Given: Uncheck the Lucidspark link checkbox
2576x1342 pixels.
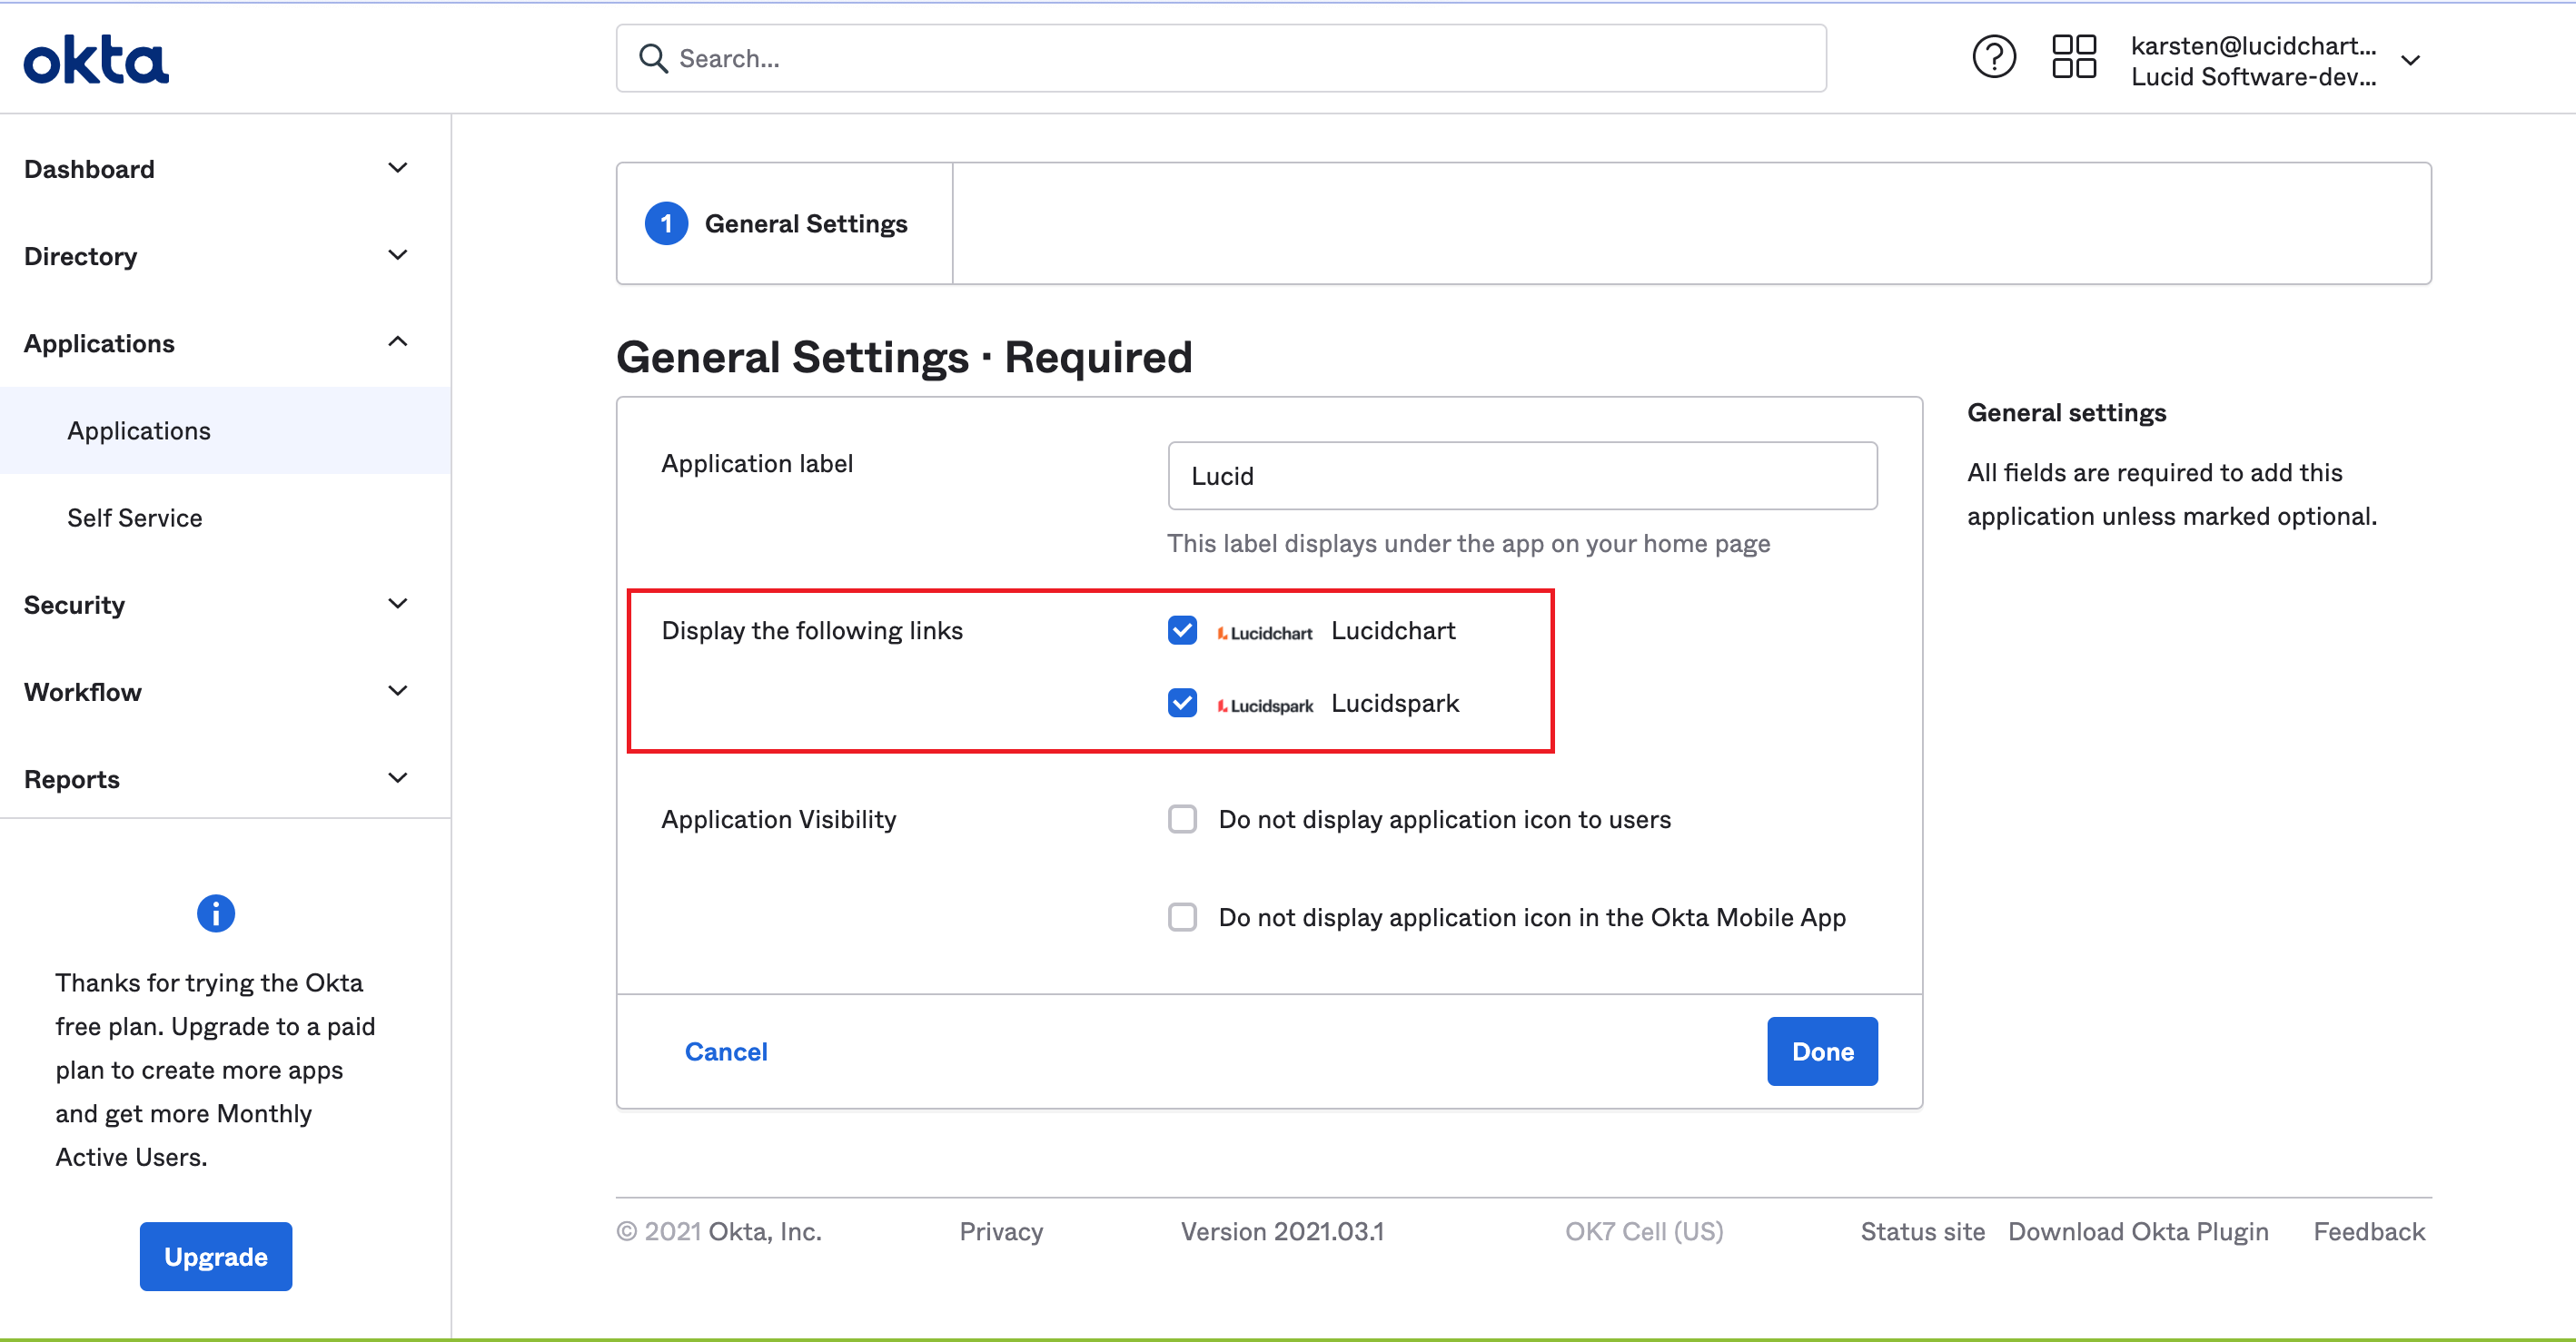Looking at the screenshot, I should point(1182,703).
